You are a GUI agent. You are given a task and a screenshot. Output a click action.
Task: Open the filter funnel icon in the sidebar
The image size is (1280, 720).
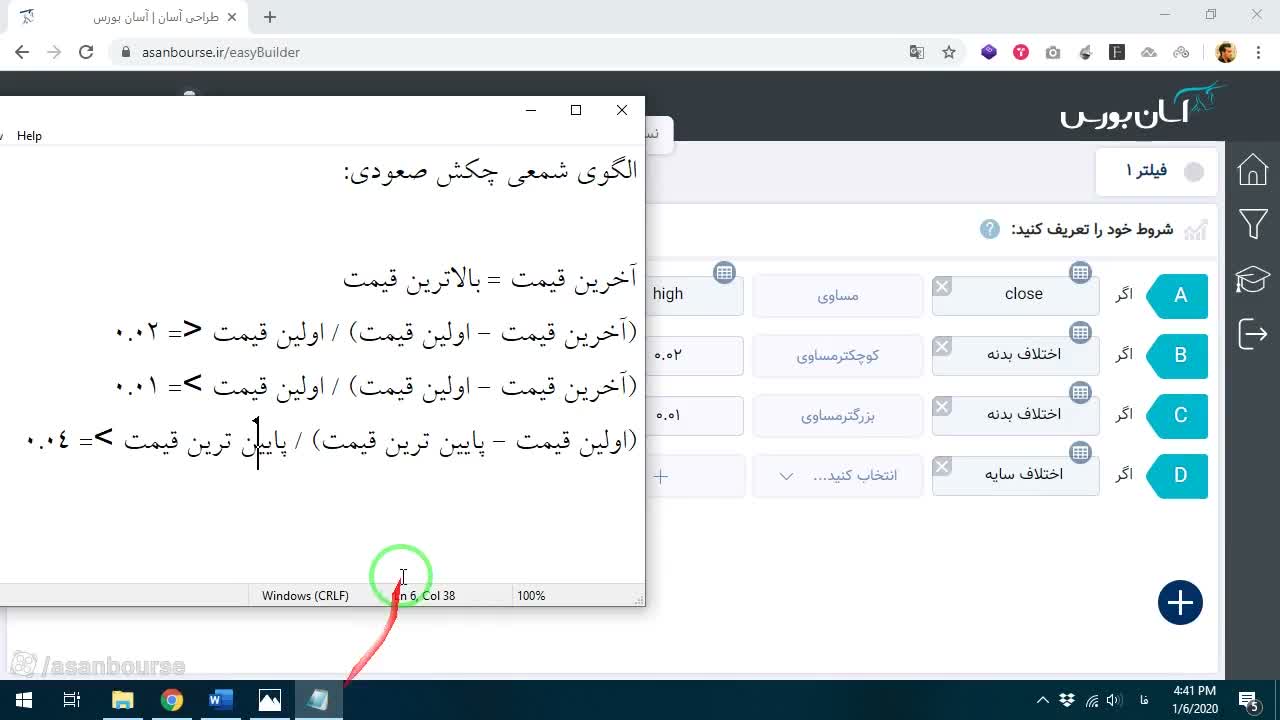[1253, 224]
